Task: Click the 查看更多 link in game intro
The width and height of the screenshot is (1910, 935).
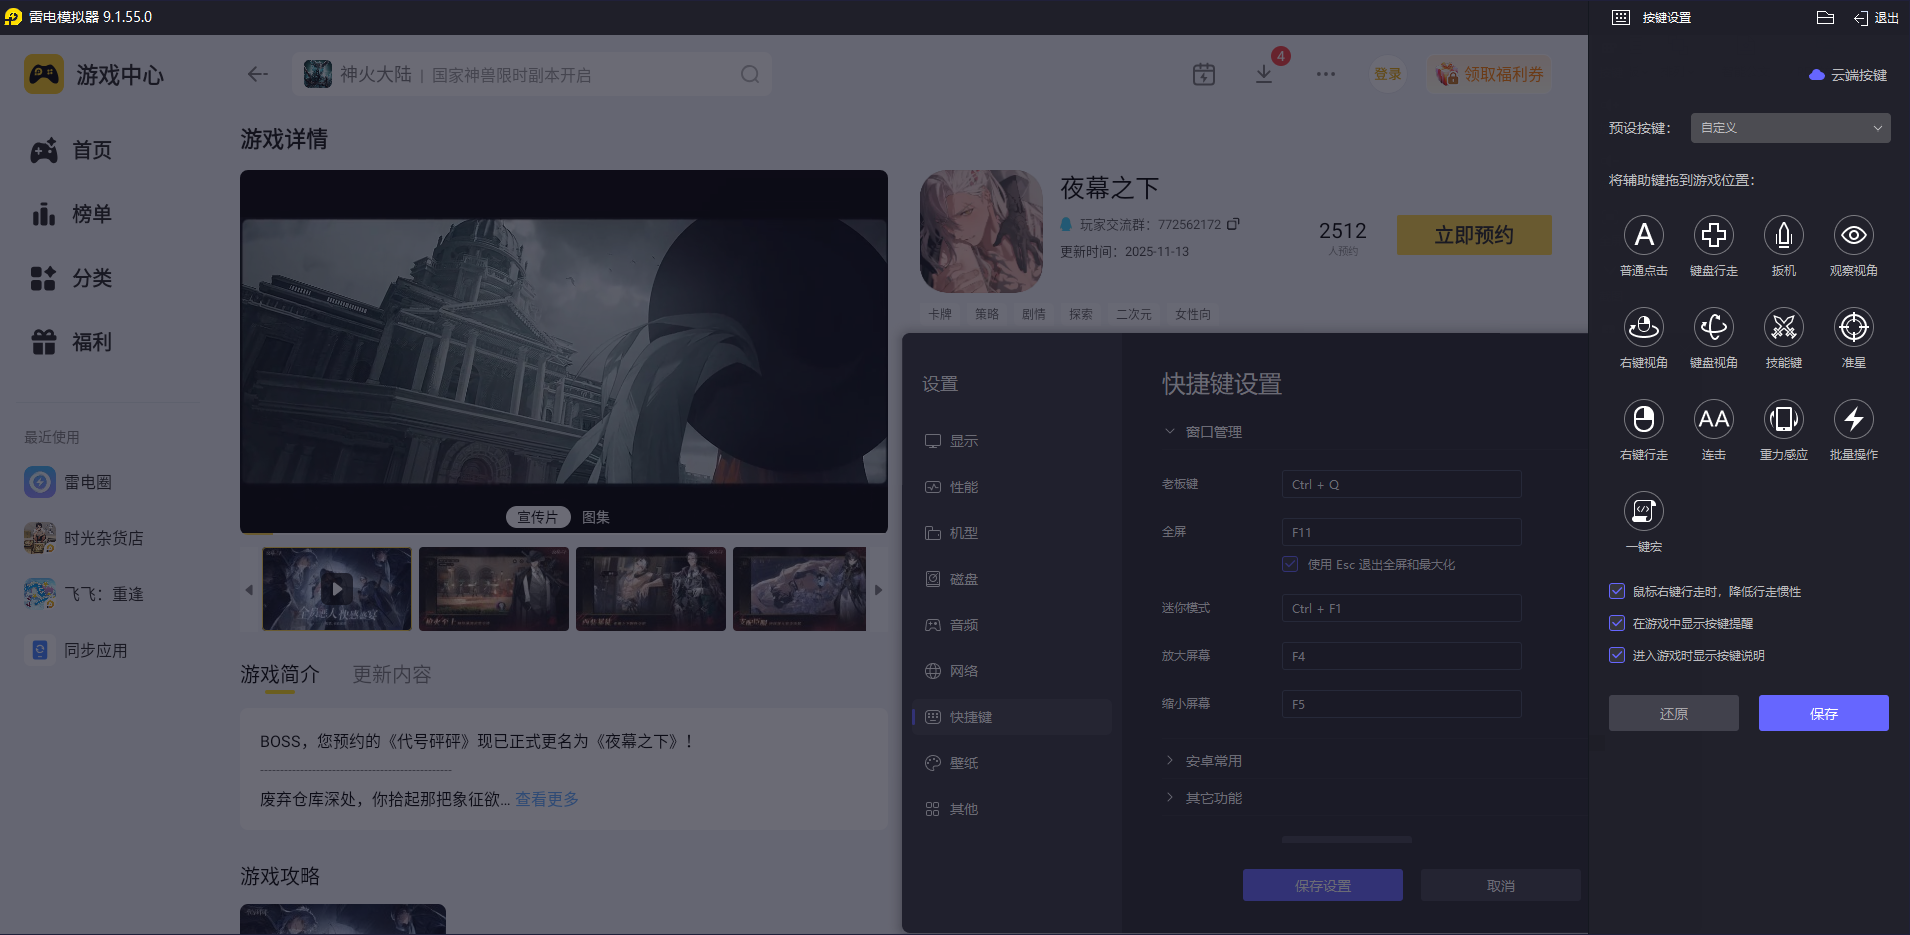Action: pyautogui.click(x=546, y=799)
